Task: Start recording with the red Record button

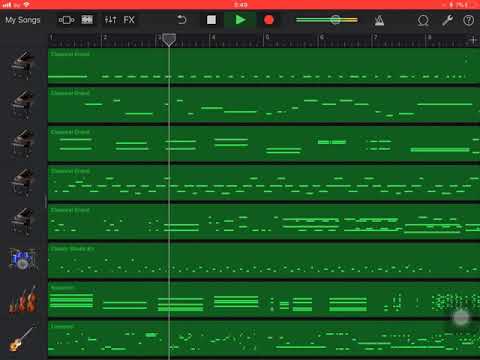Action: (269, 20)
